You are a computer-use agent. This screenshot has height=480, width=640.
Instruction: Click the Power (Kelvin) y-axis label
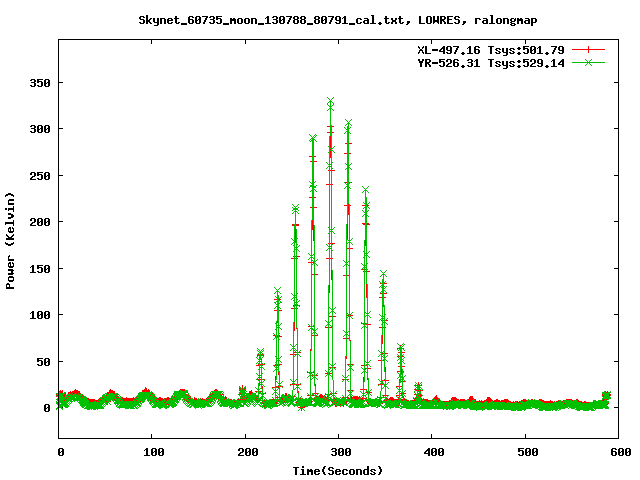pos(11,238)
